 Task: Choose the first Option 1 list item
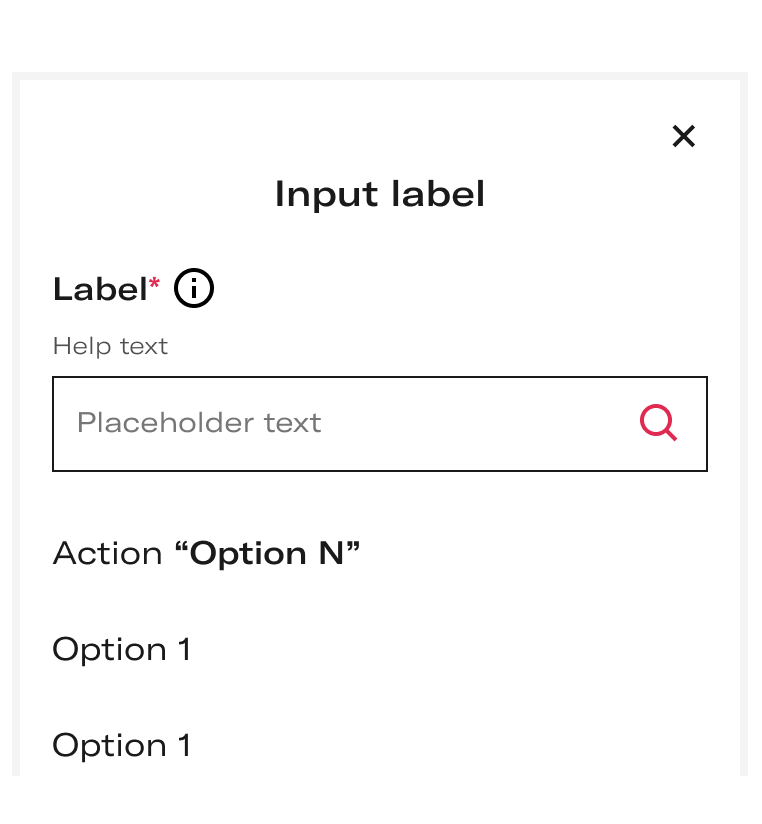[380, 649]
